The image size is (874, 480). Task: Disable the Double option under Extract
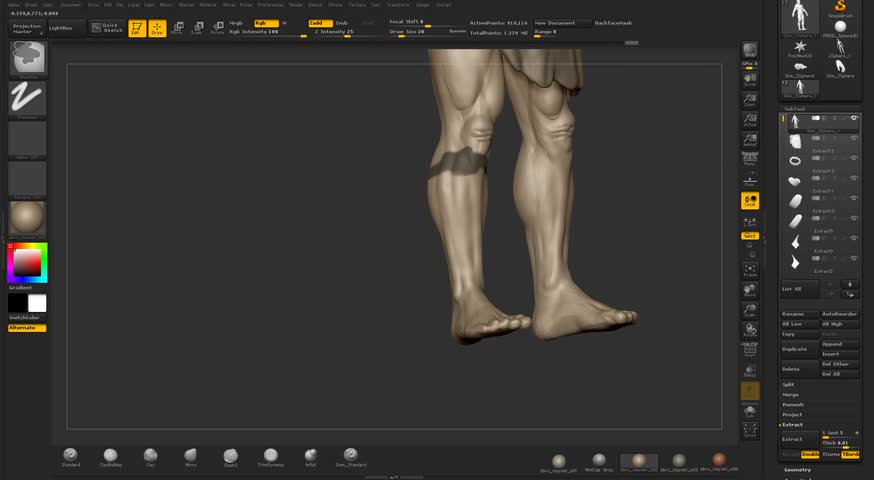[x=810, y=454]
